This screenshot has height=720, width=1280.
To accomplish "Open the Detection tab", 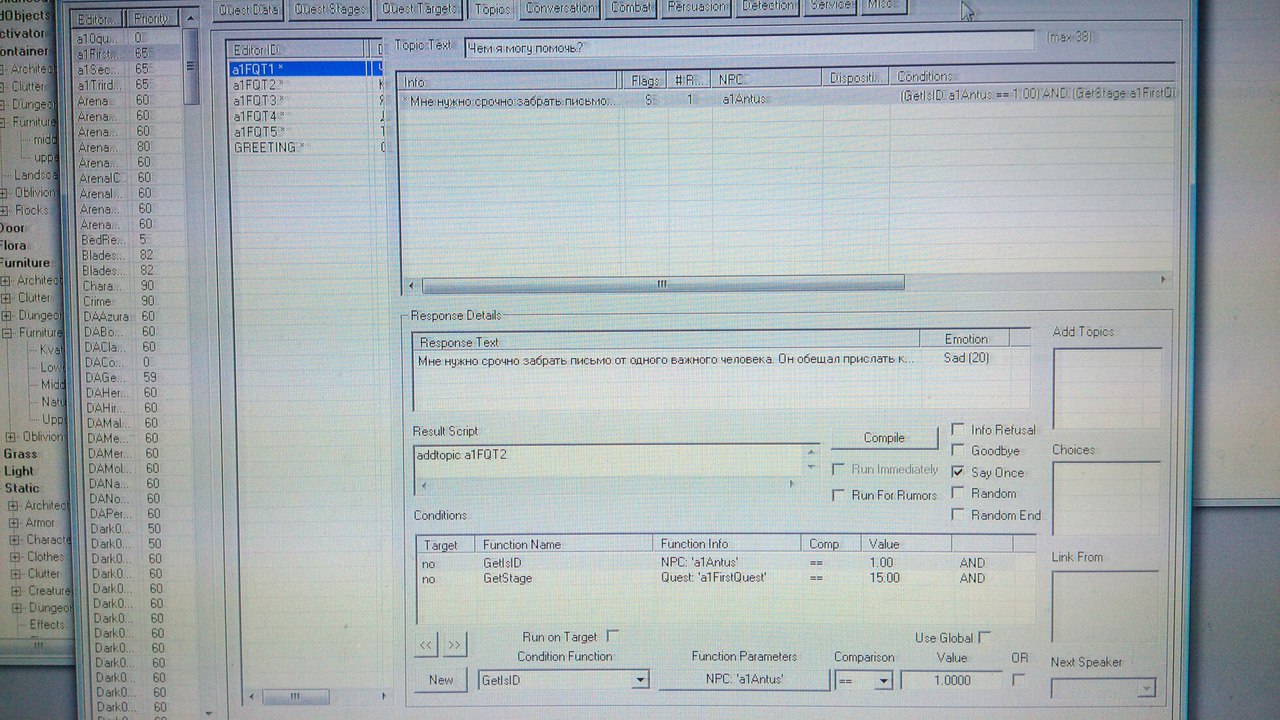I will pos(768,9).
